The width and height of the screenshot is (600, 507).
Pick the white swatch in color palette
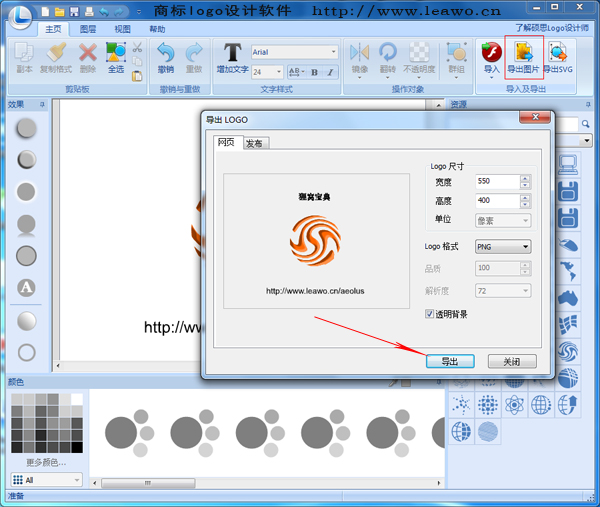[x=77, y=399]
